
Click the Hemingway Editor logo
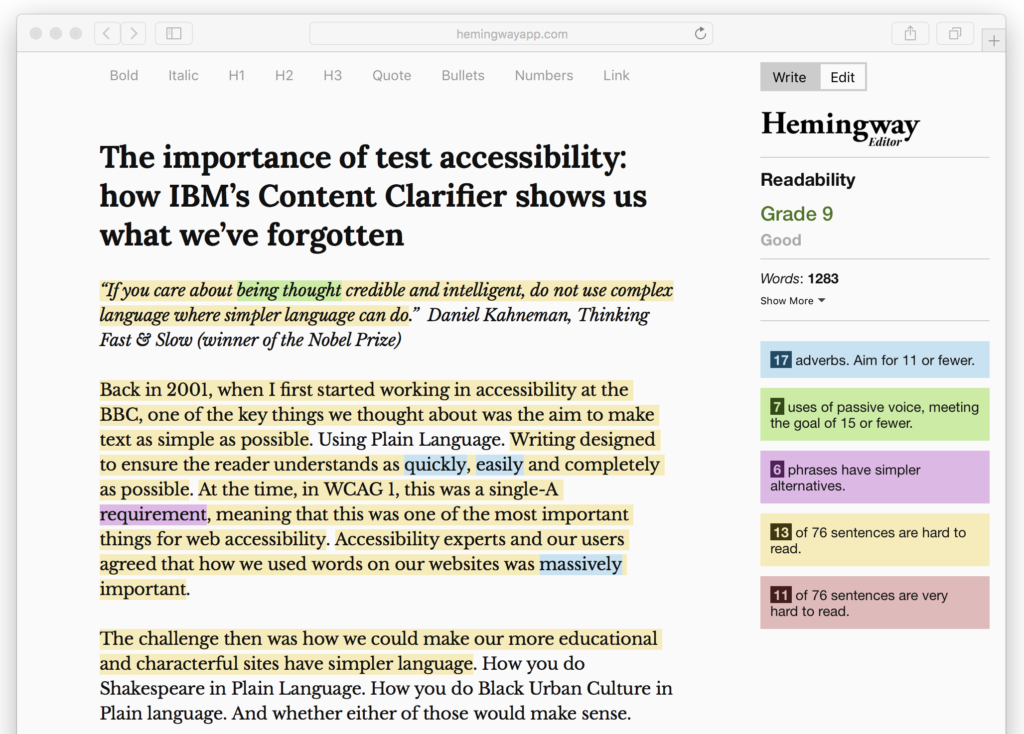pos(840,127)
